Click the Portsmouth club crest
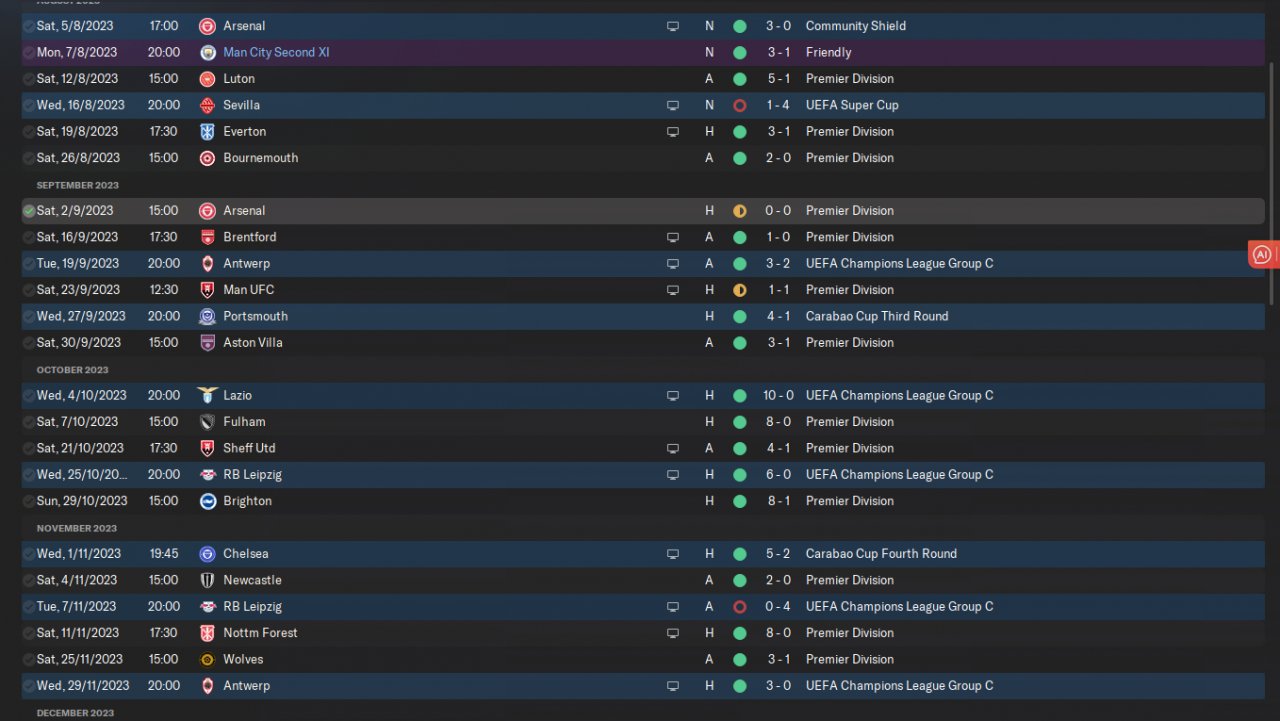Screen dimensions: 1280x721 pyautogui.click(x=207, y=316)
